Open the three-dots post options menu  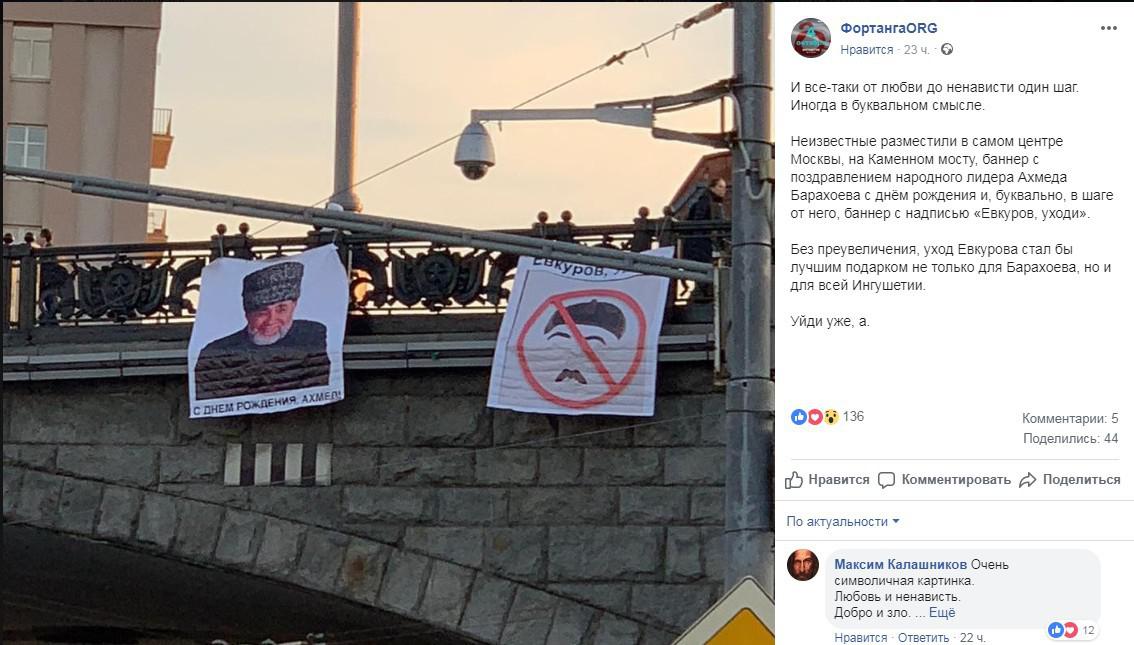coord(1108,28)
